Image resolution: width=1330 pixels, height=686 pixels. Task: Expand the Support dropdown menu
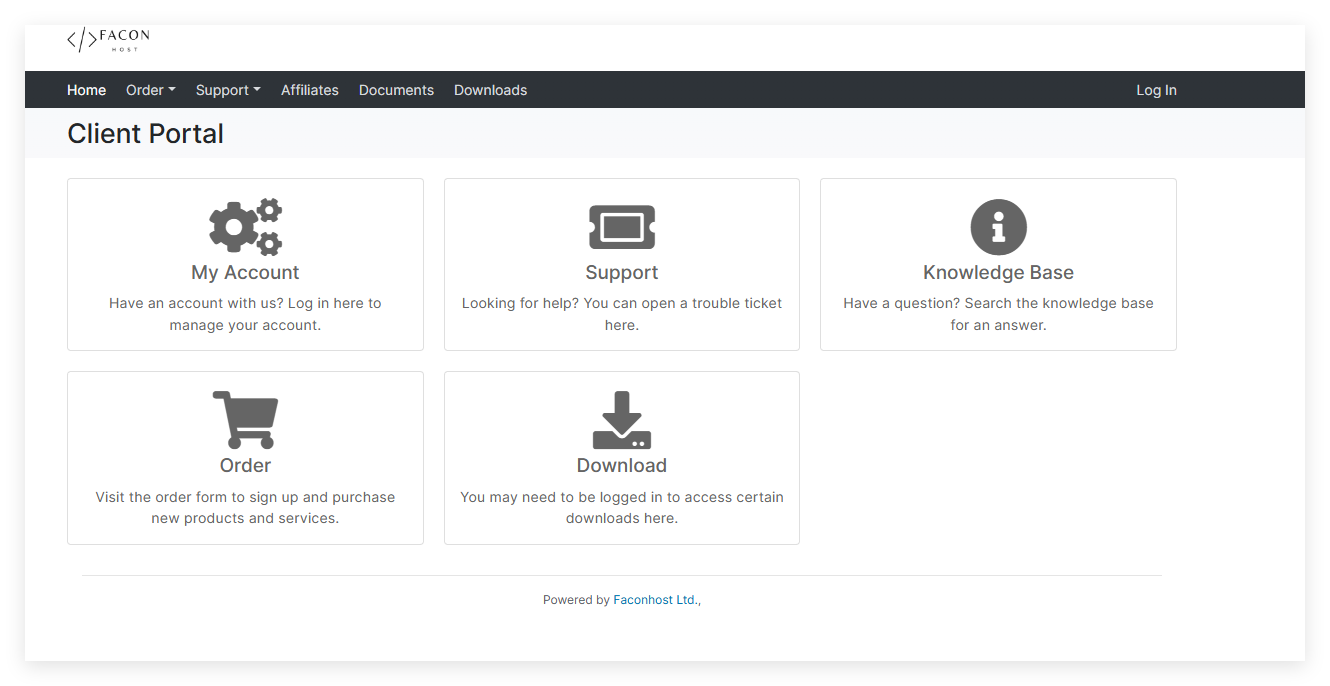point(228,90)
